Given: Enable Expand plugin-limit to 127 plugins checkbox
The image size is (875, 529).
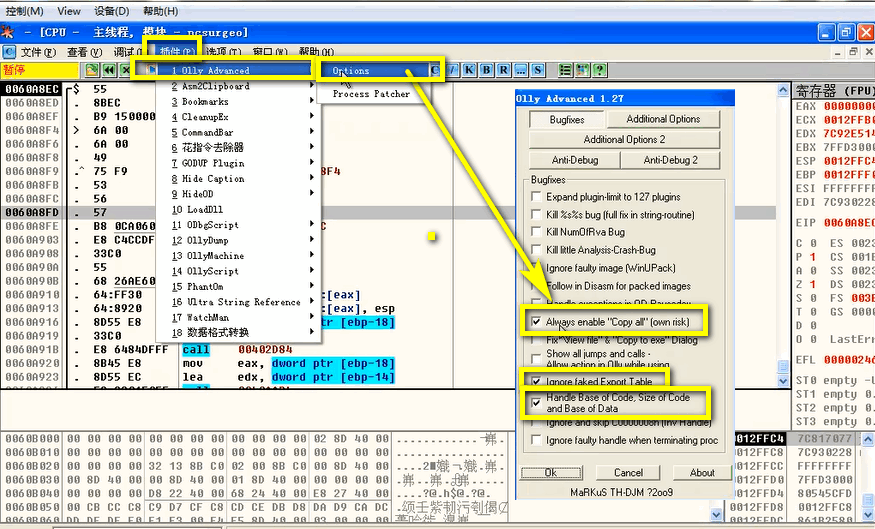Looking at the screenshot, I should pos(536,196).
